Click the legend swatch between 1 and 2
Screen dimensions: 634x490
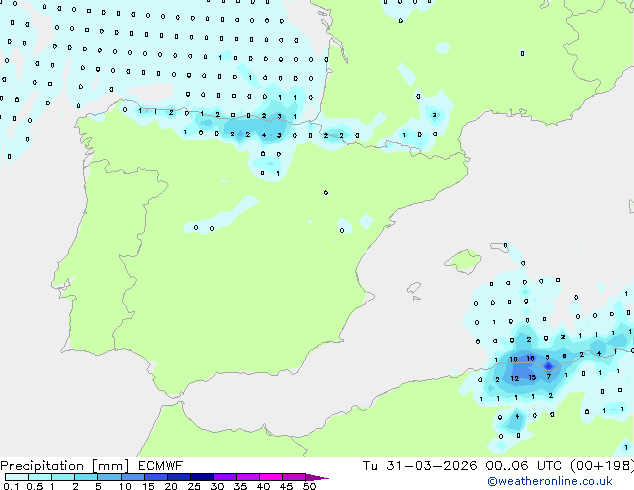click(63, 477)
